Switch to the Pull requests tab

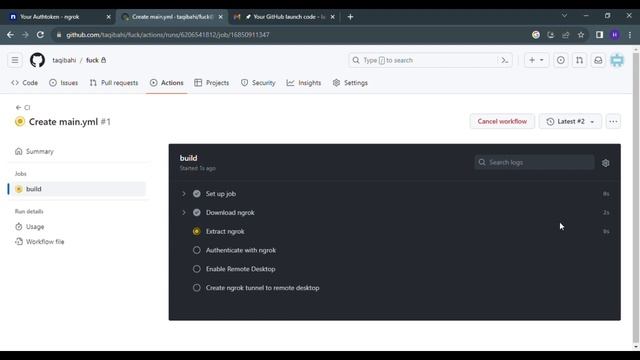pos(114,83)
